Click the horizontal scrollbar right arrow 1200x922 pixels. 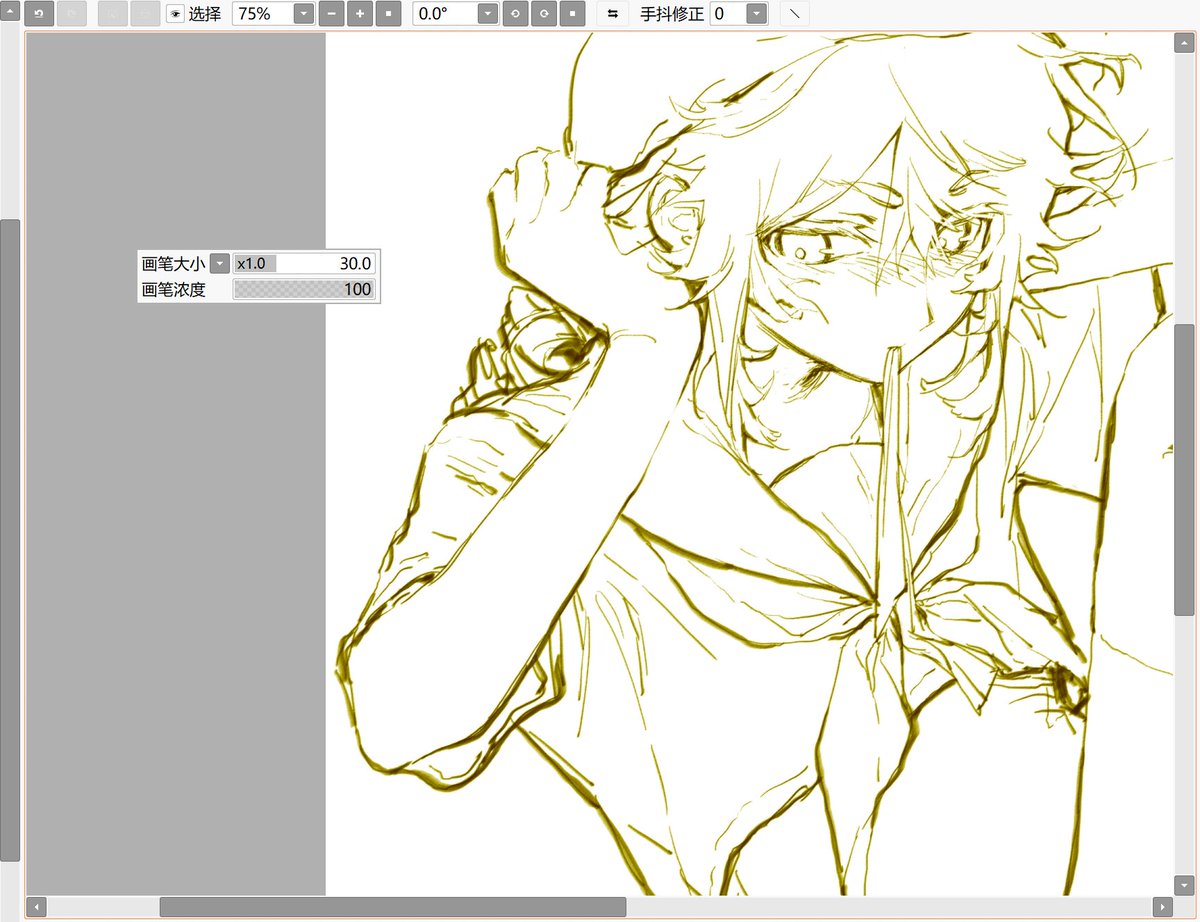[x=1162, y=907]
